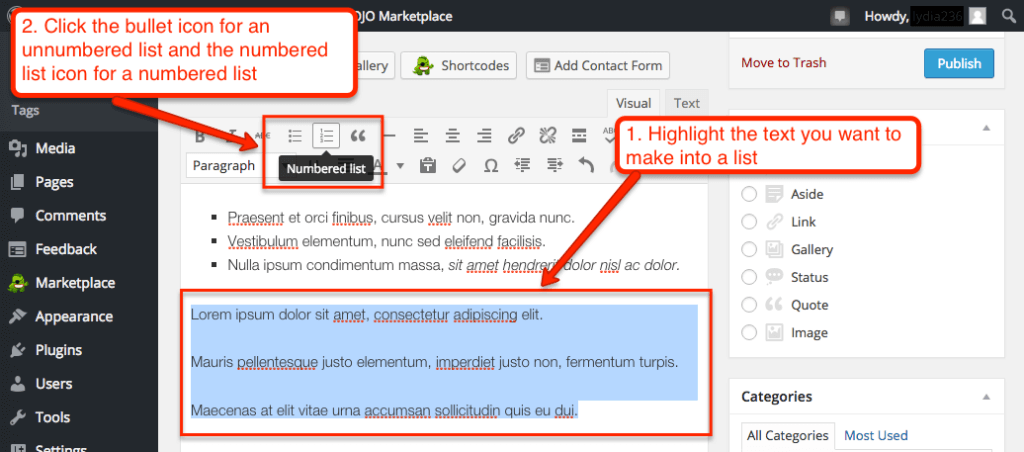1024x452 pixels.
Task: Click the bulleted list icon
Action: point(295,136)
